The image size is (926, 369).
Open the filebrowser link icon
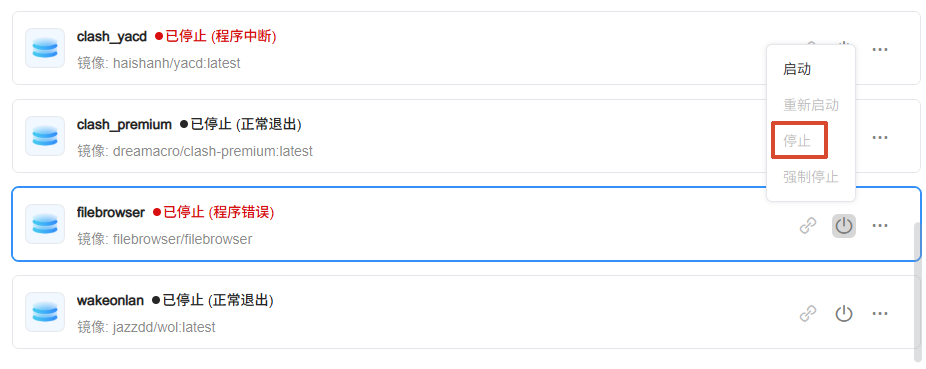(x=807, y=226)
